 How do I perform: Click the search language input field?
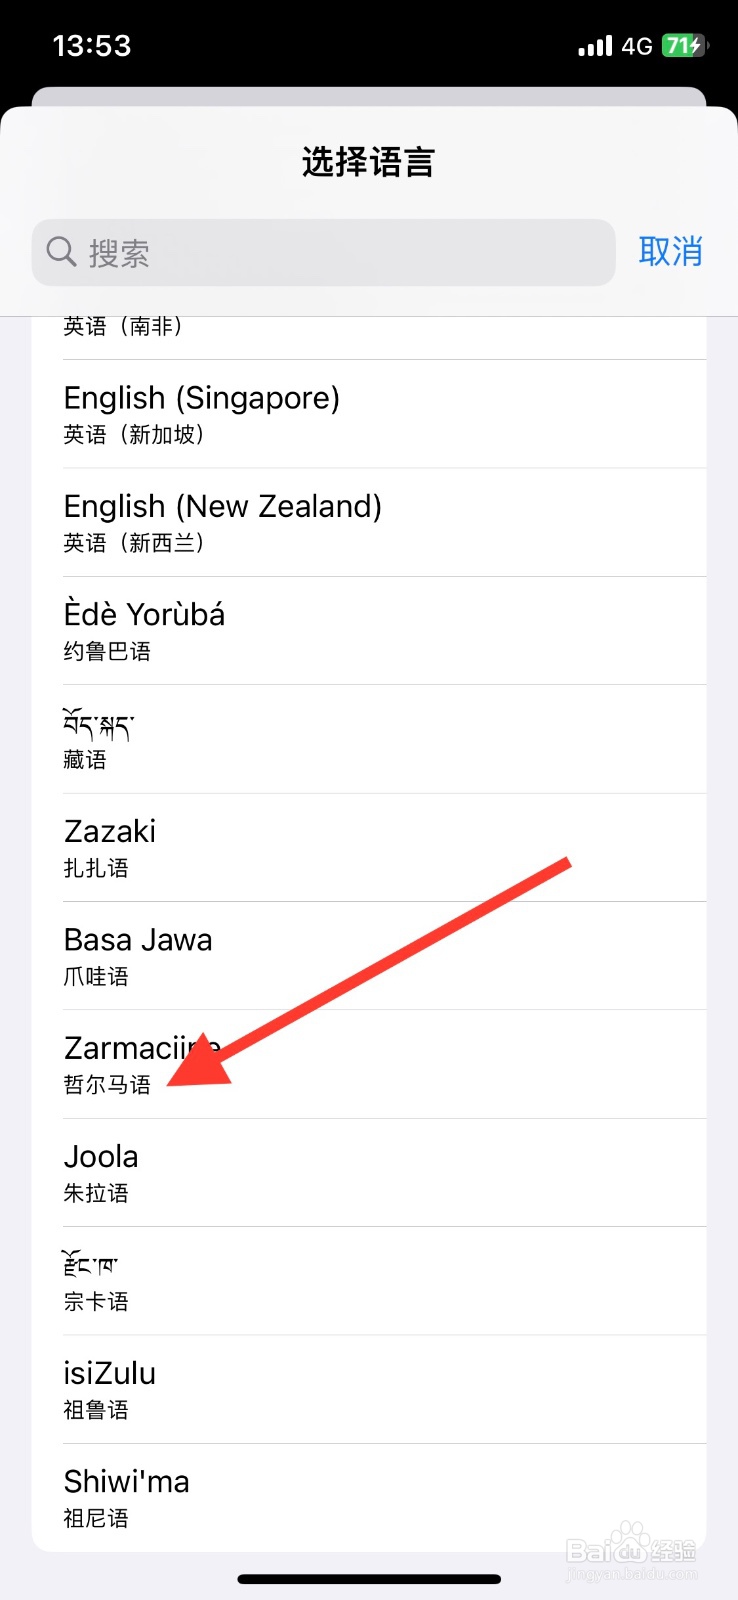323,252
